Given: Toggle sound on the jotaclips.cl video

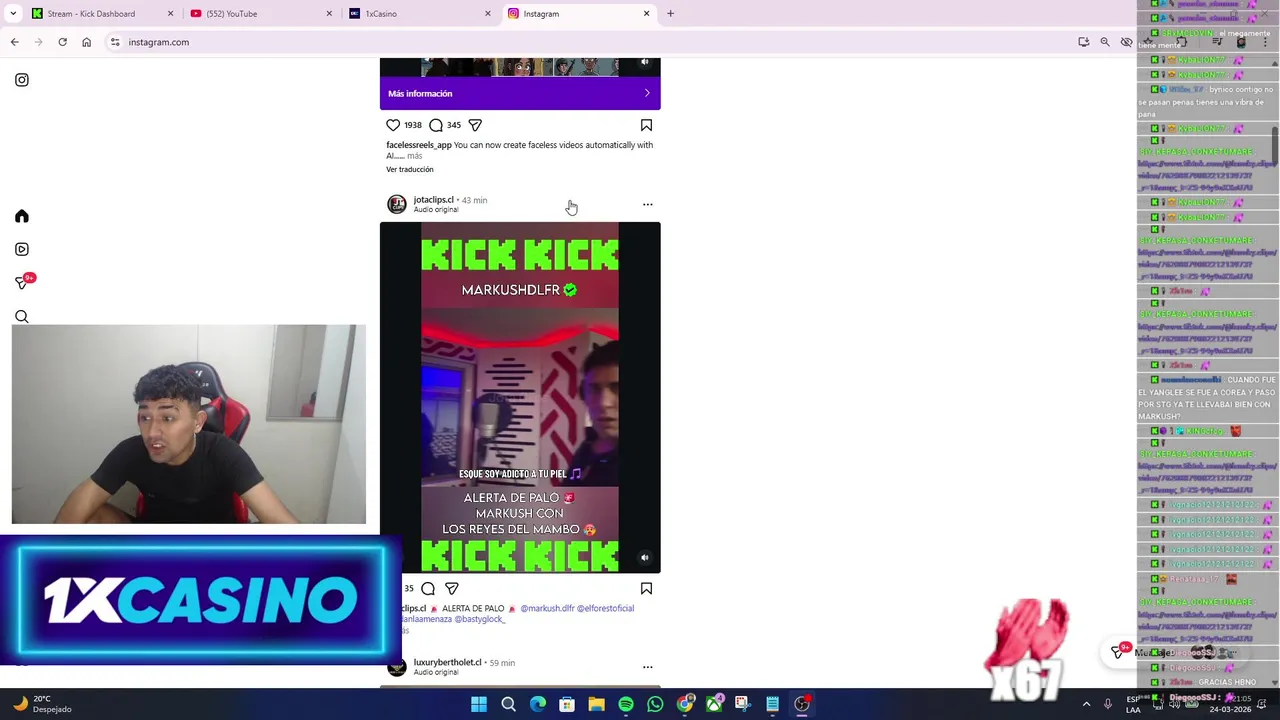Looking at the screenshot, I should [x=645, y=558].
